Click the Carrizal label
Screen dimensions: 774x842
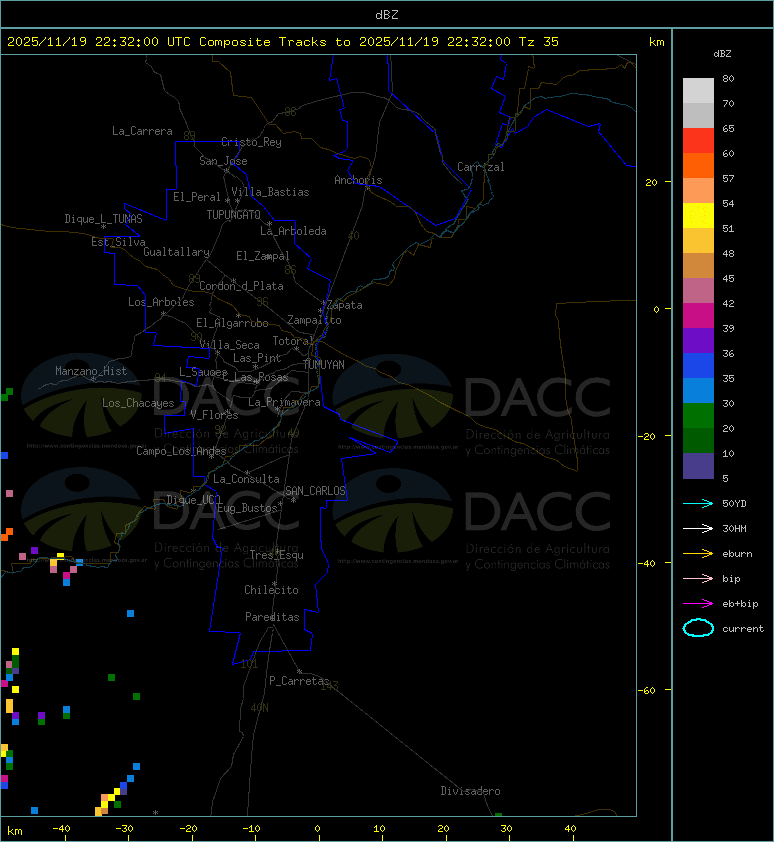(481, 167)
